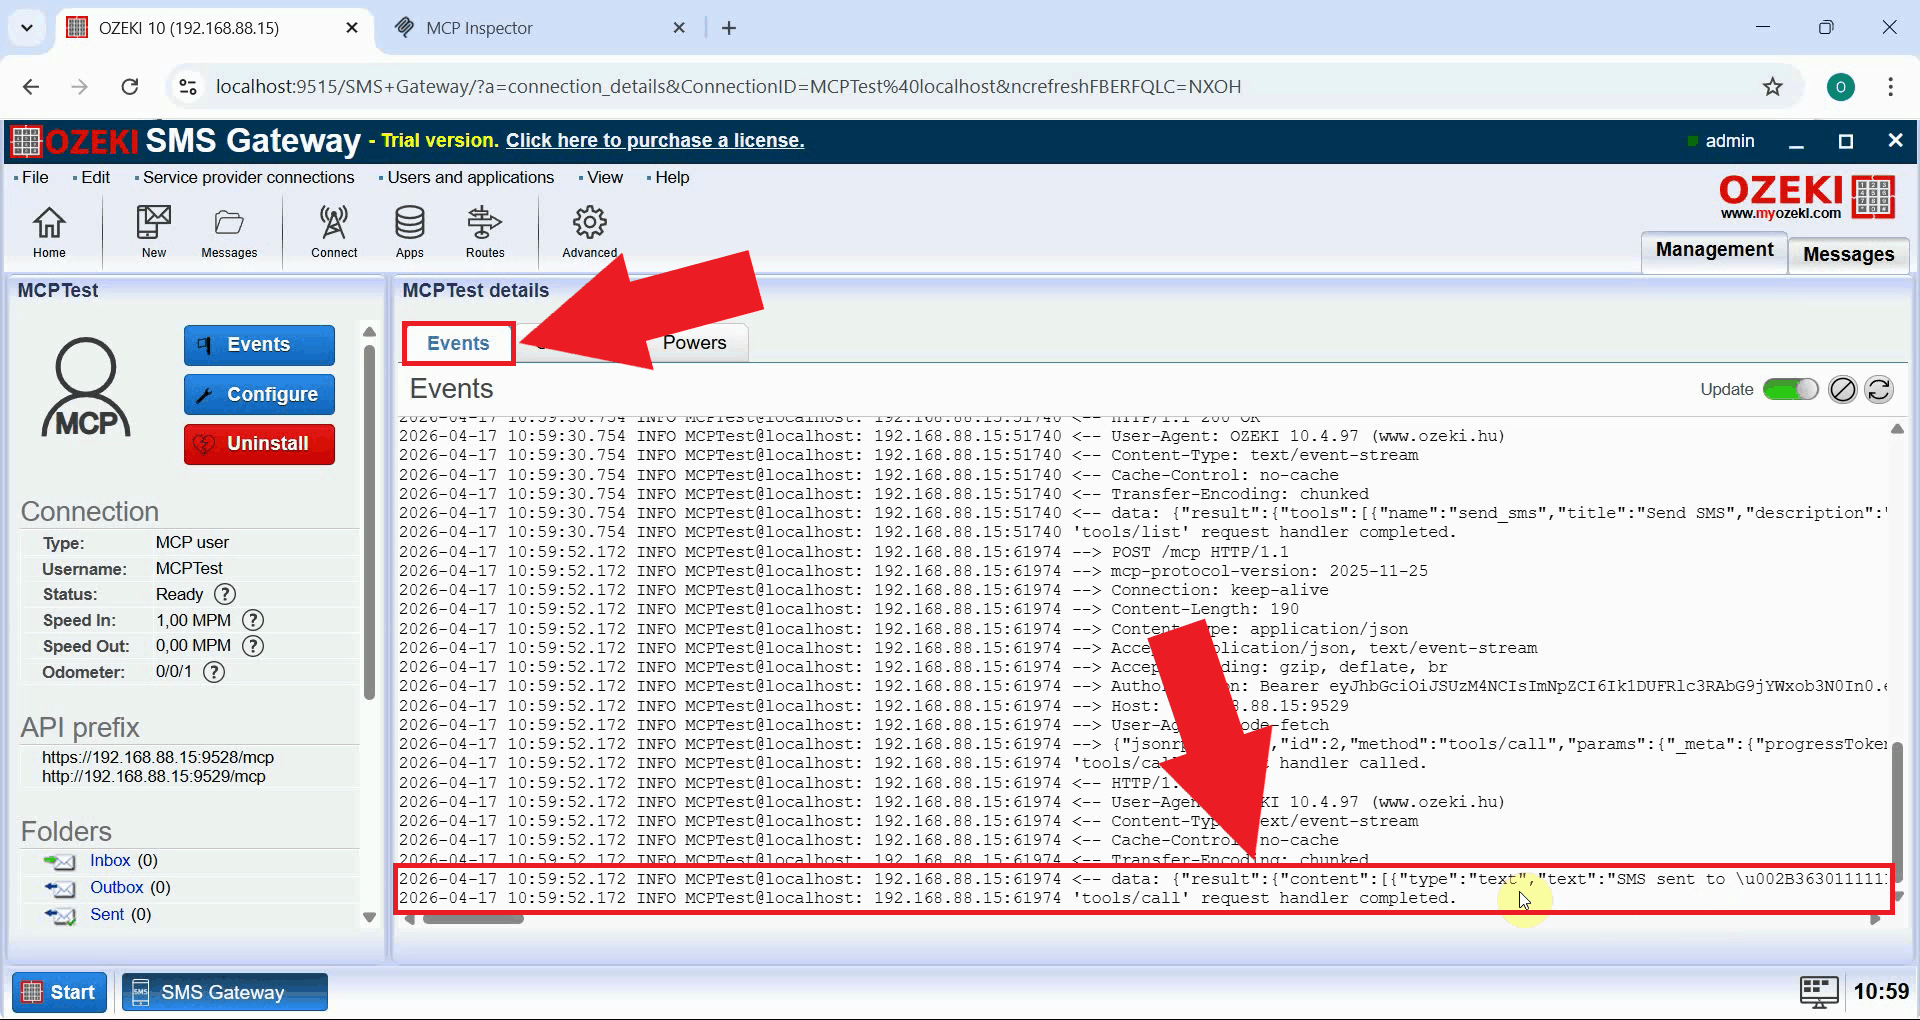Switch to the Messages tab at right
1920x1020 pixels.
[1848, 254]
